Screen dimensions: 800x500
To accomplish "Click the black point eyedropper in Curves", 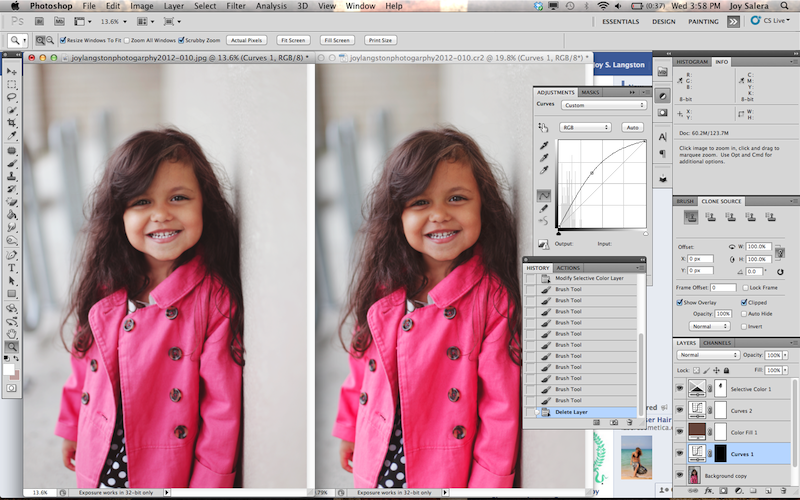I will 544,145.
